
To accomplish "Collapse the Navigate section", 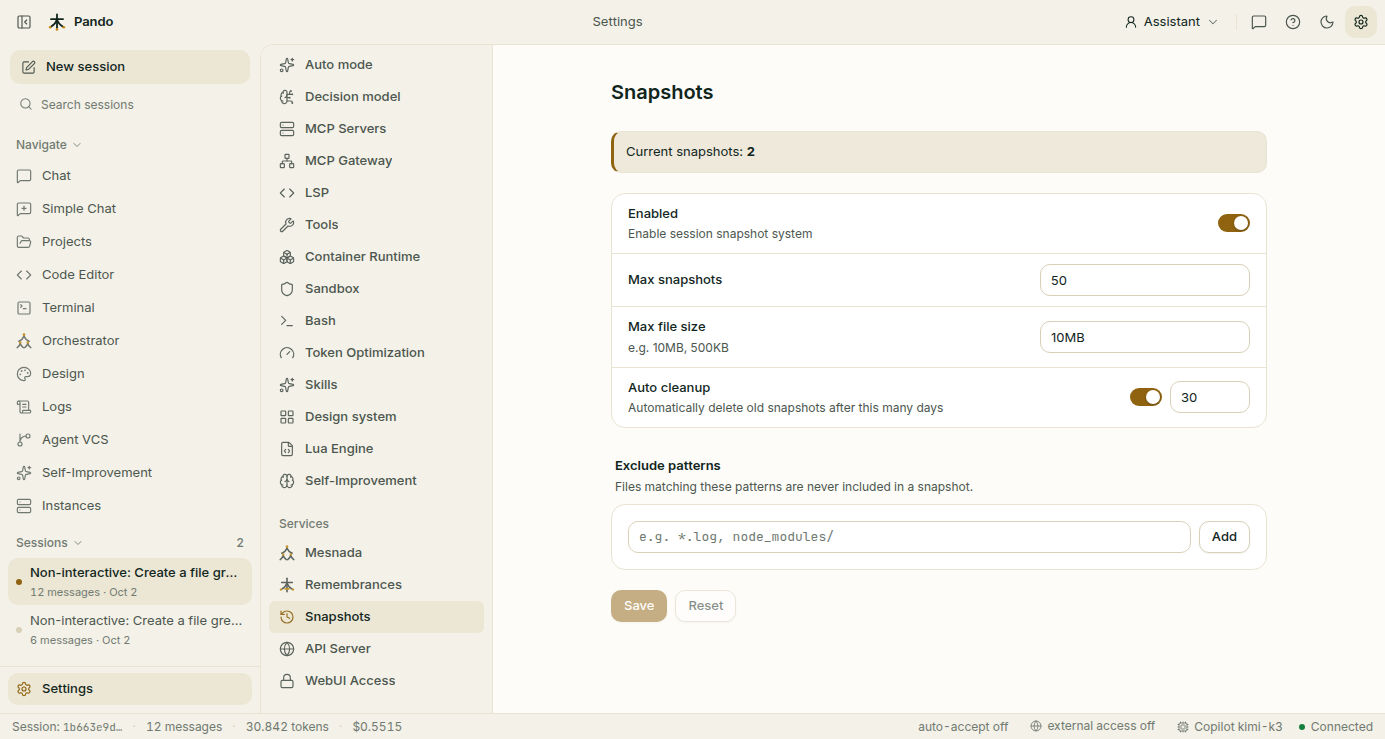I will point(49,145).
